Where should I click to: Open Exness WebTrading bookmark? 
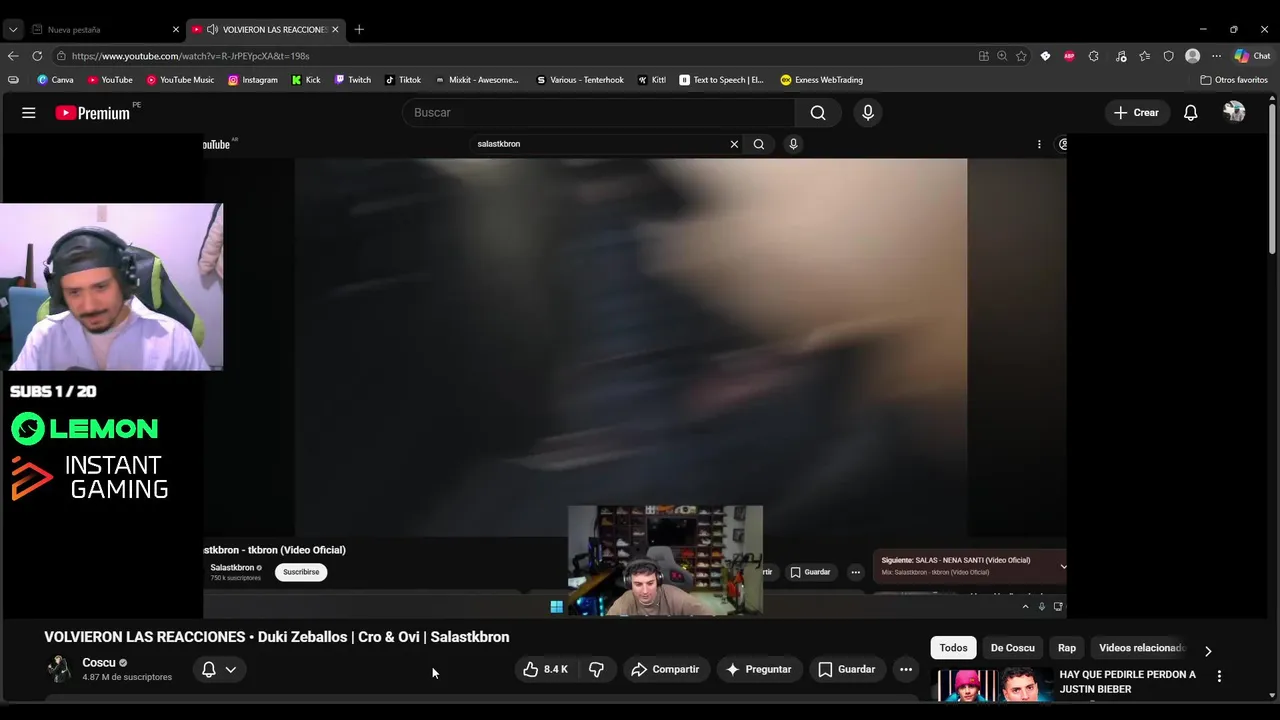pos(822,80)
